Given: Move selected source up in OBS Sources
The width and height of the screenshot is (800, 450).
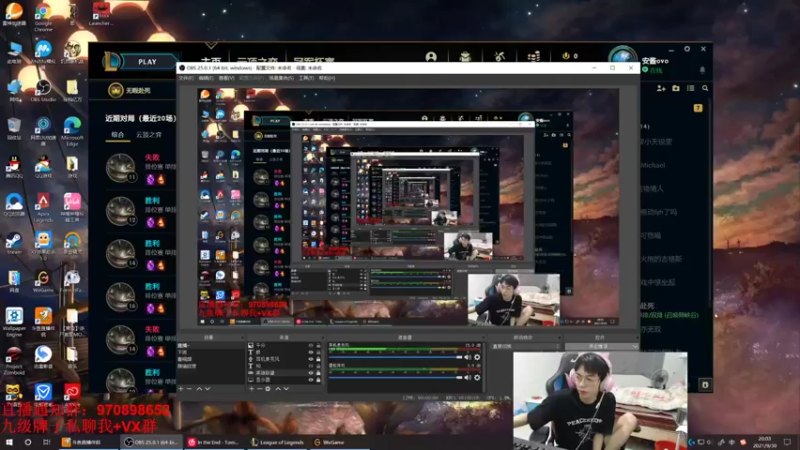Looking at the screenshot, I should tap(278, 389).
